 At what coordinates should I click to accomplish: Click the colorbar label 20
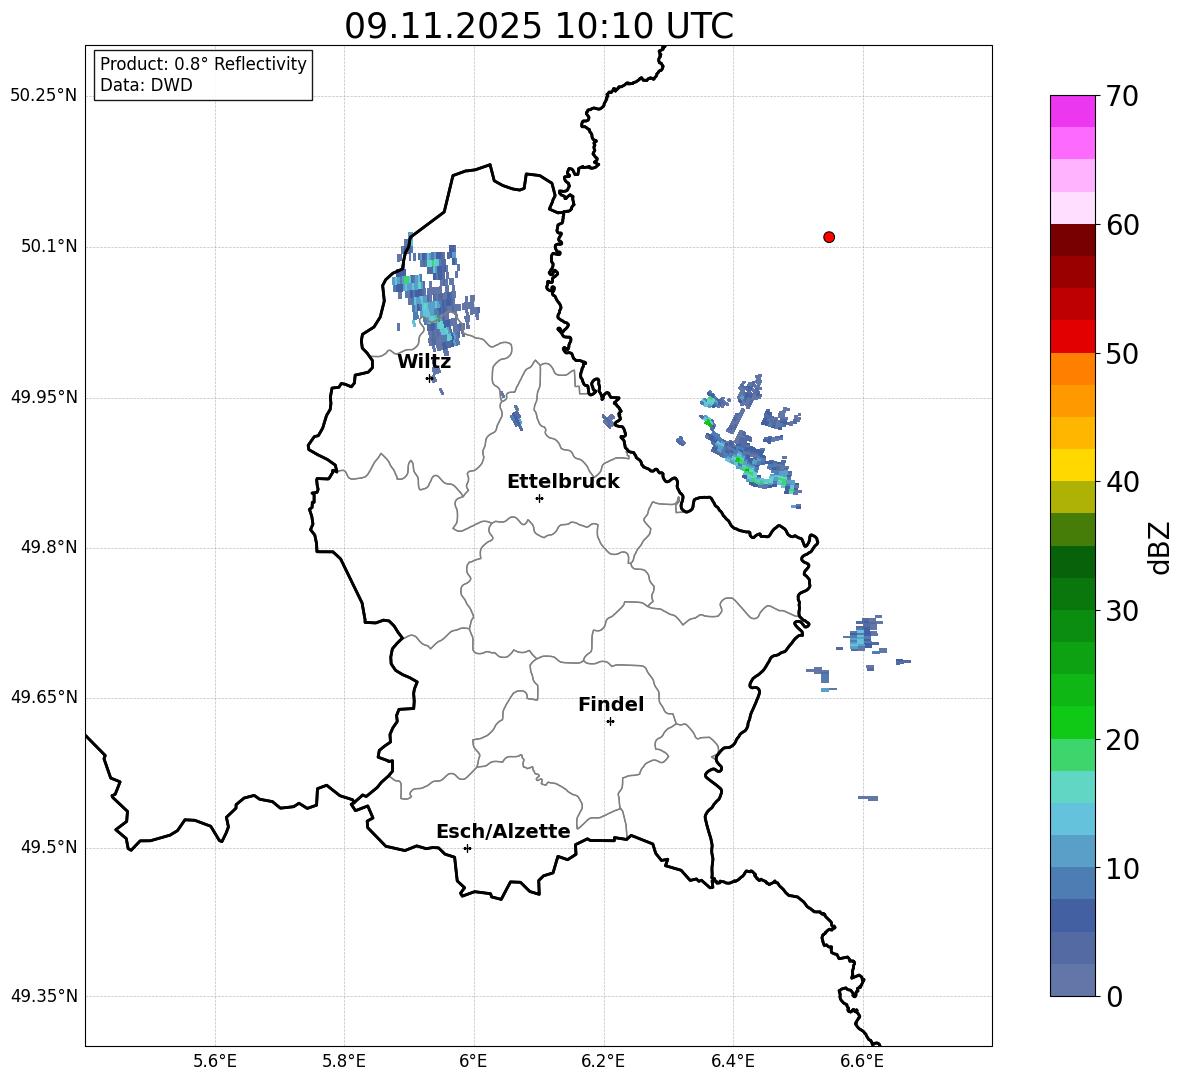point(1122,740)
